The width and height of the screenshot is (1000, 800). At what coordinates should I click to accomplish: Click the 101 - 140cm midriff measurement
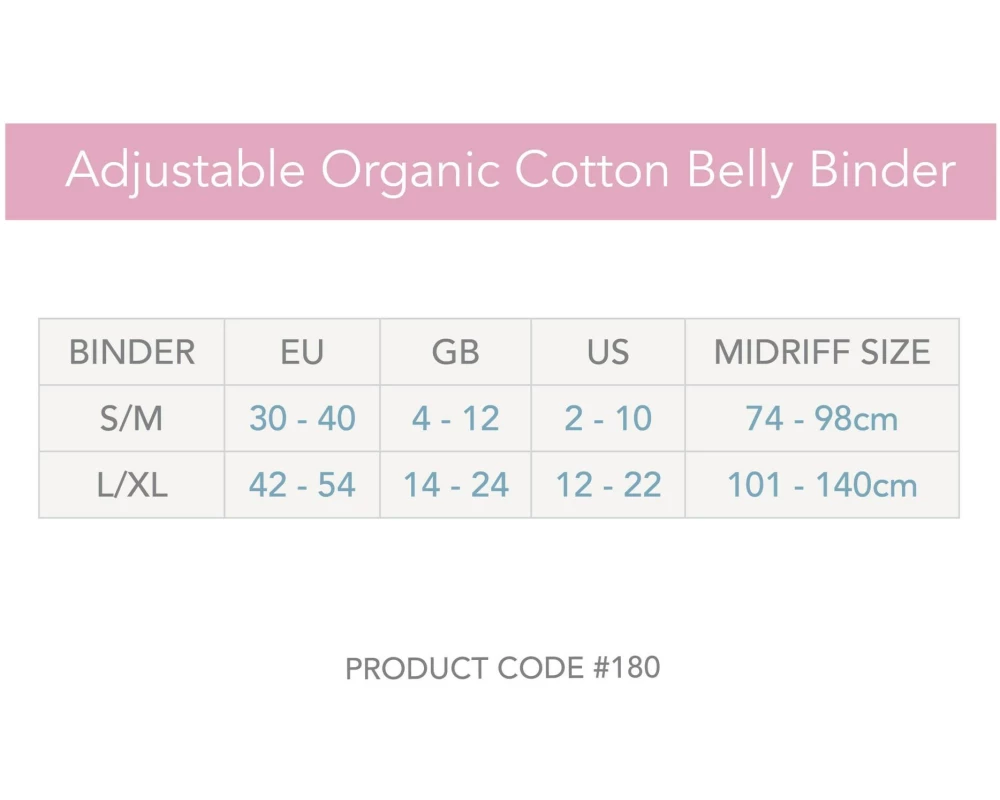click(x=822, y=485)
